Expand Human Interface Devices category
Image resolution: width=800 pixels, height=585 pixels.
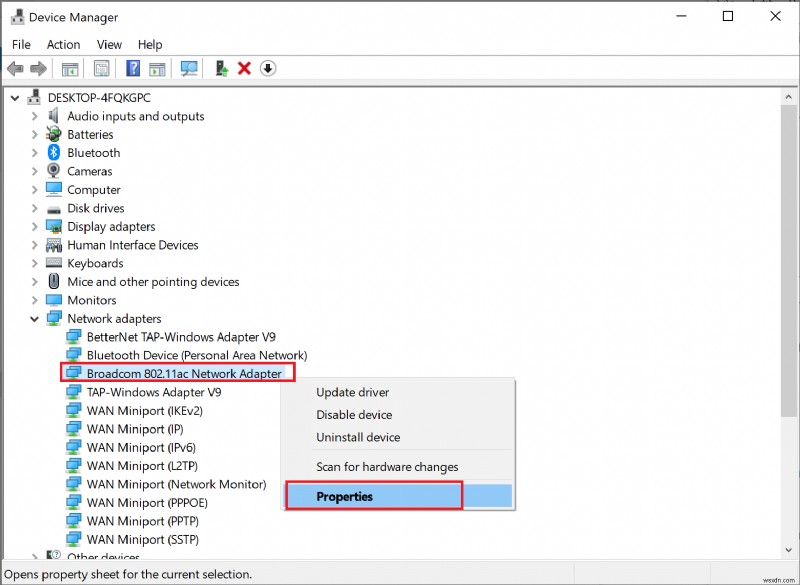tap(34, 245)
